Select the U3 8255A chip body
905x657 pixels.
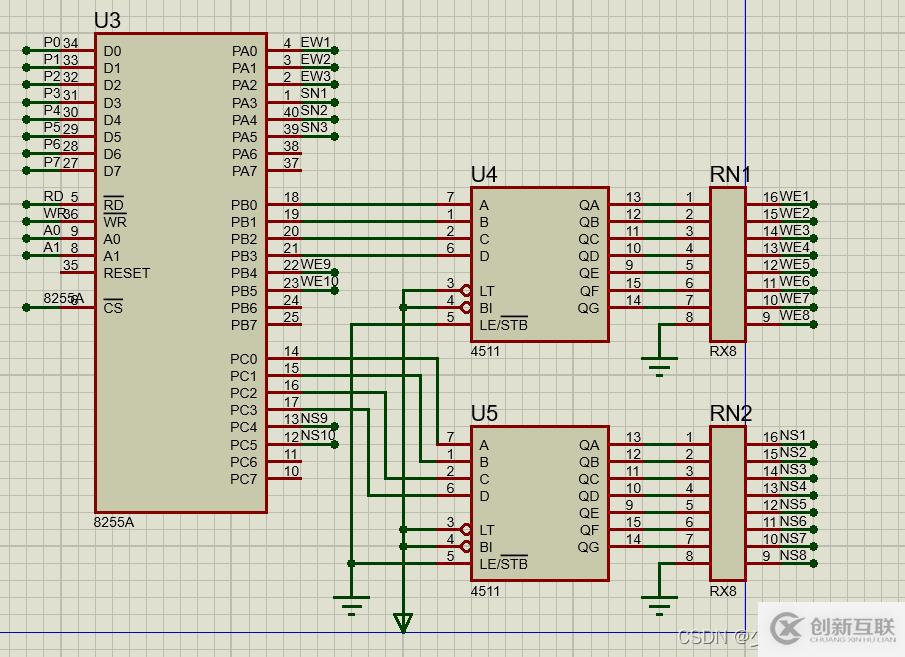pos(181,272)
